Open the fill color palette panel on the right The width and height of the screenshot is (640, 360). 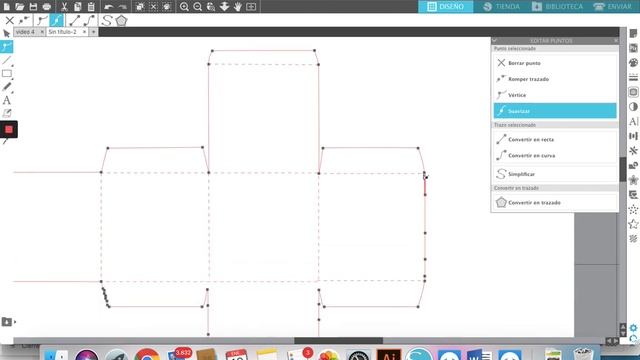pyautogui.click(x=633, y=63)
